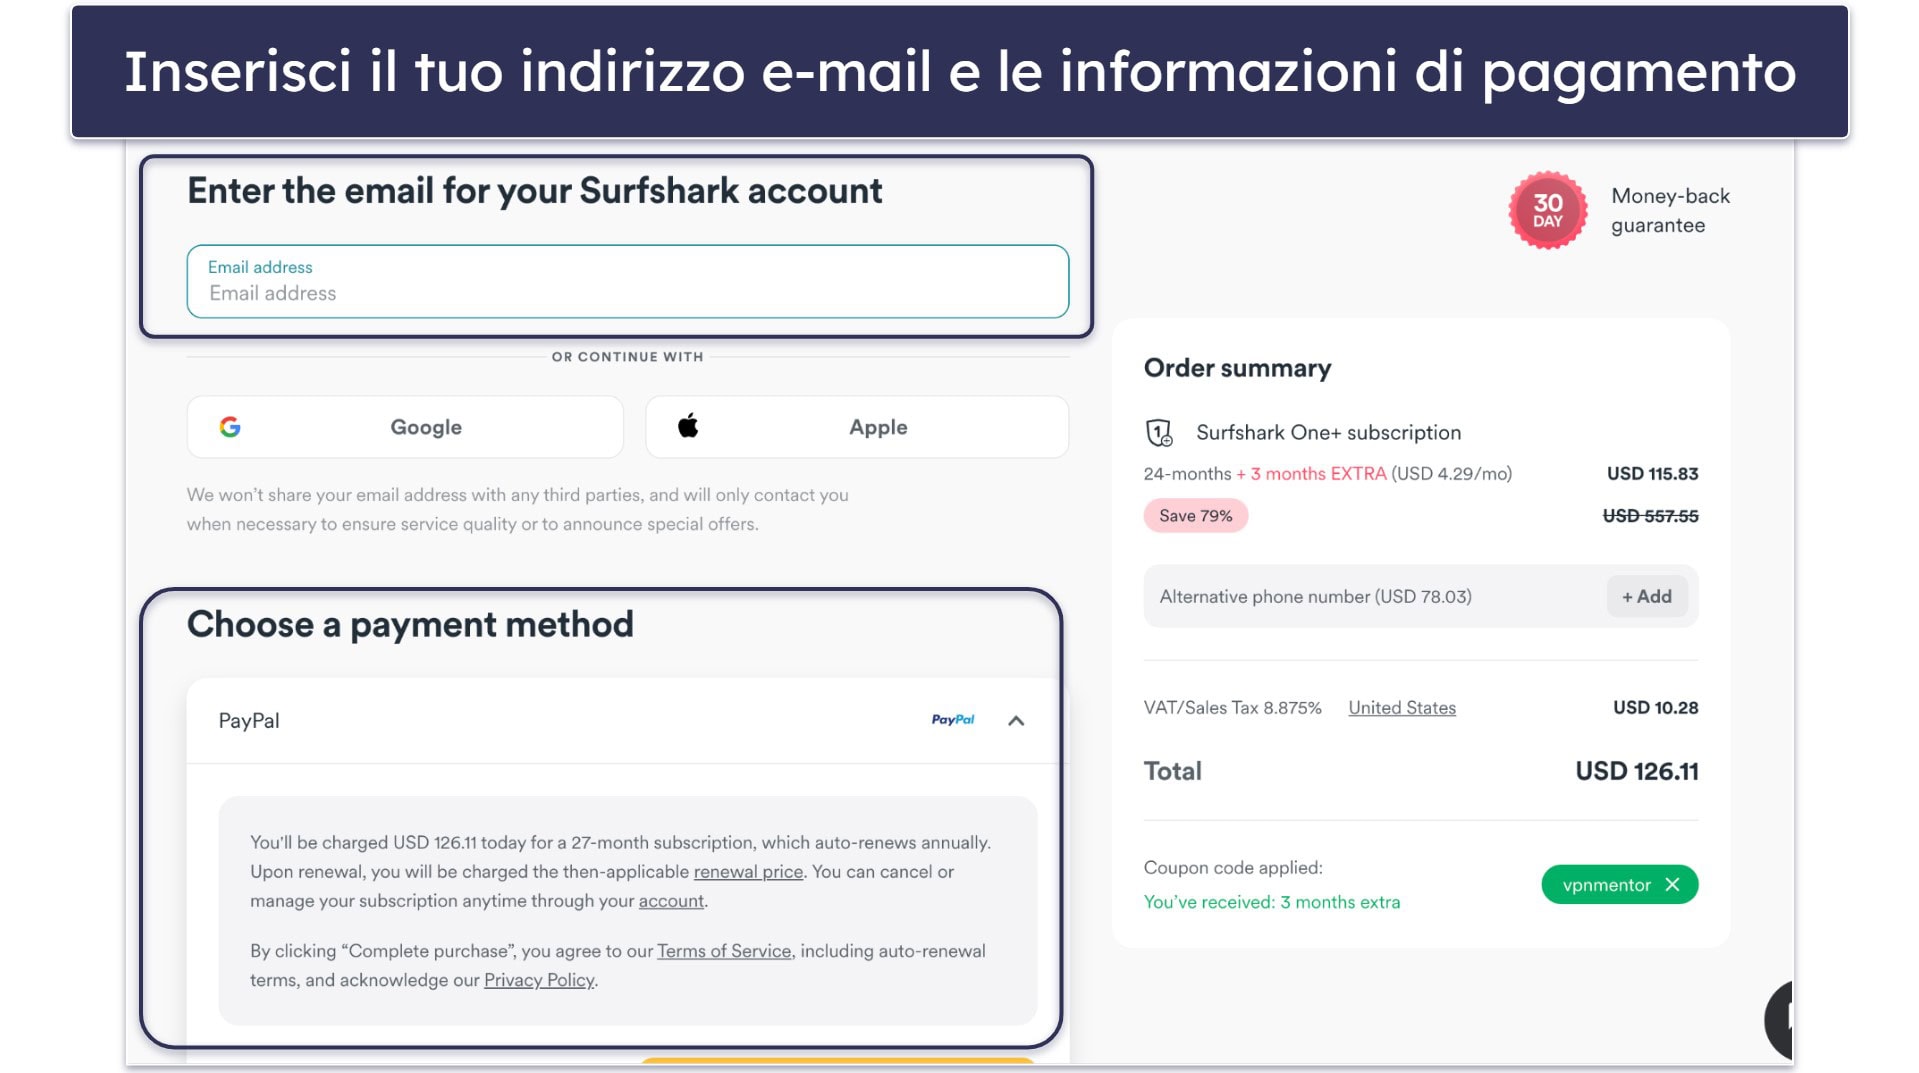The height and width of the screenshot is (1073, 1919).
Task: Click the Apple logo icon
Action: [x=688, y=426]
